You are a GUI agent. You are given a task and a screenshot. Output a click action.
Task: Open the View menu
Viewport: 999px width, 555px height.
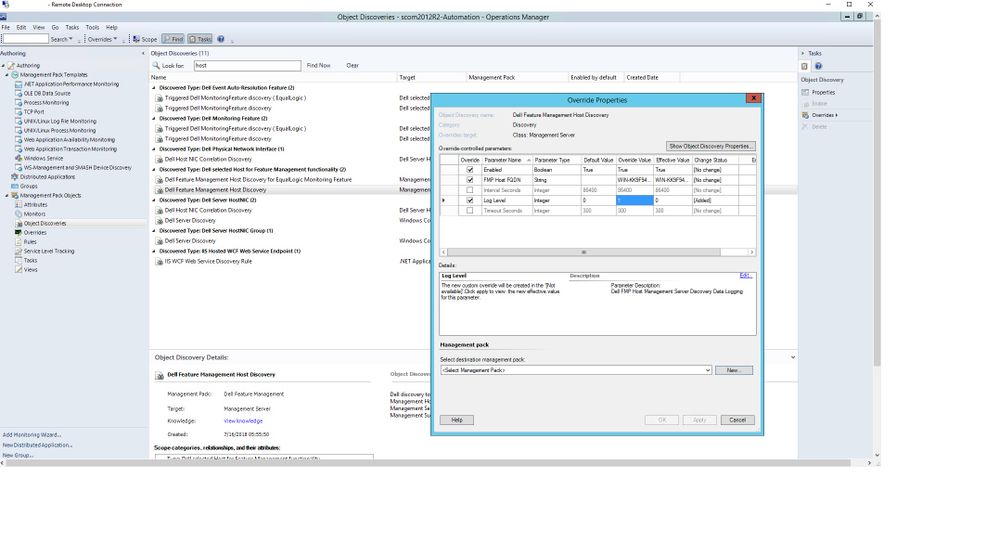(39, 27)
